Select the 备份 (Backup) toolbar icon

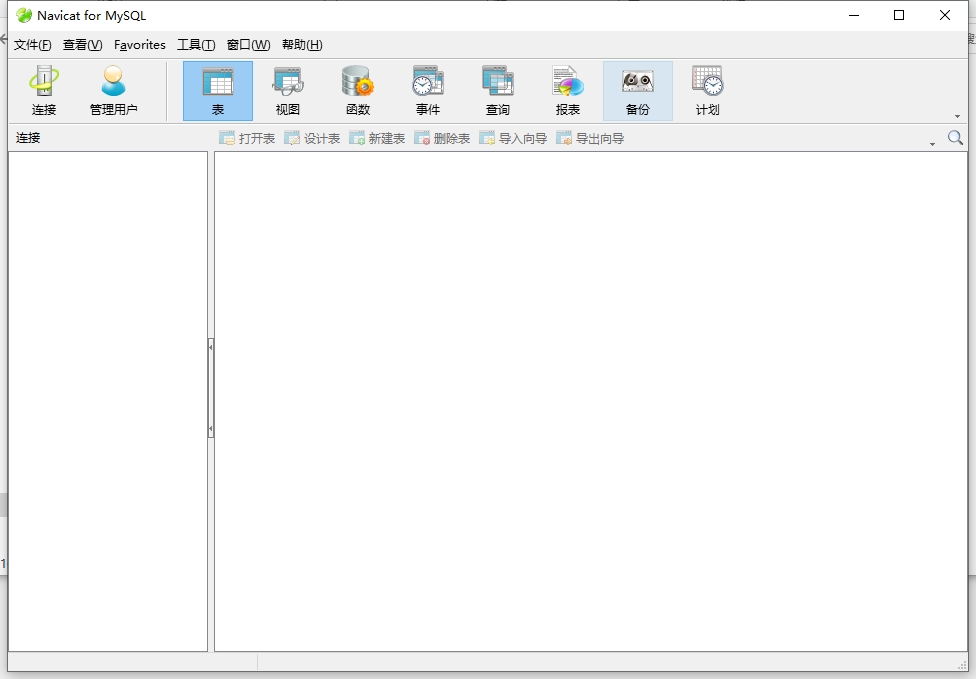pyautogui.click(x=638, y=91)
